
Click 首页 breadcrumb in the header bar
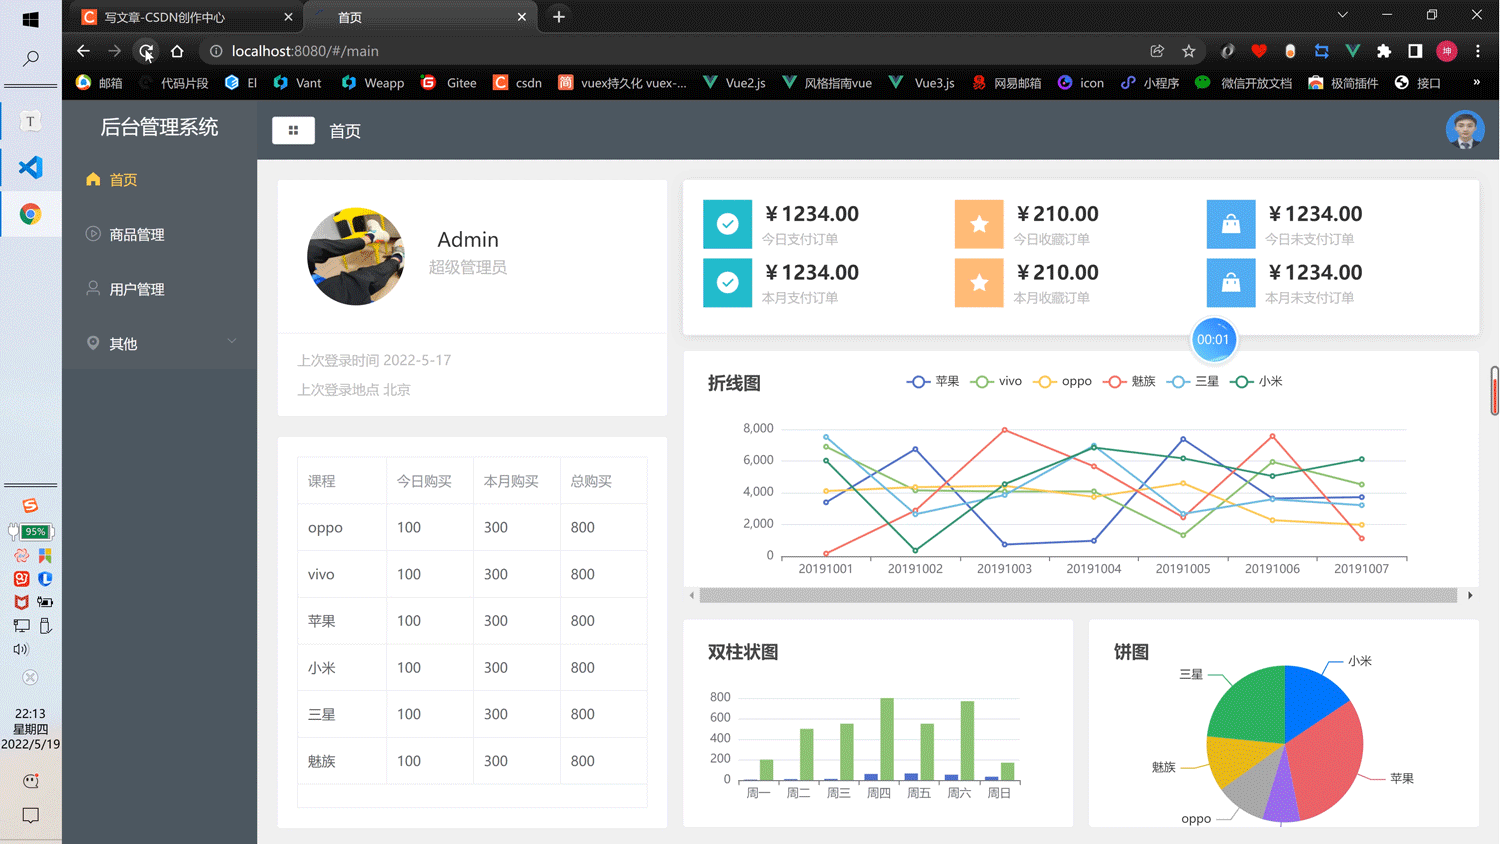point(345,131)
